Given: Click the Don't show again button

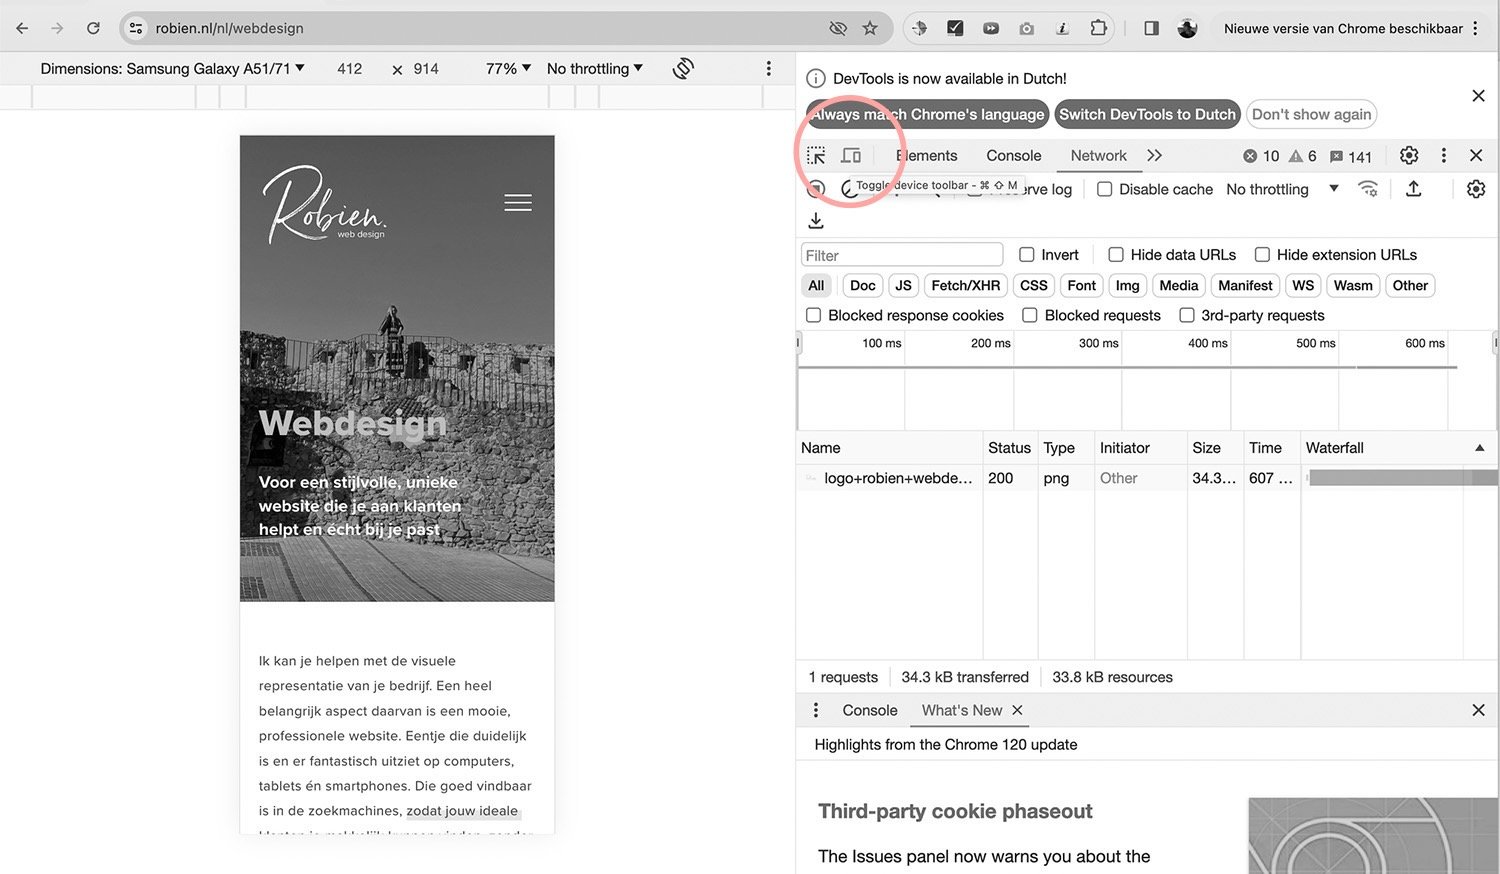Looking at the screenshot, I should click(x=1311, y=114).
